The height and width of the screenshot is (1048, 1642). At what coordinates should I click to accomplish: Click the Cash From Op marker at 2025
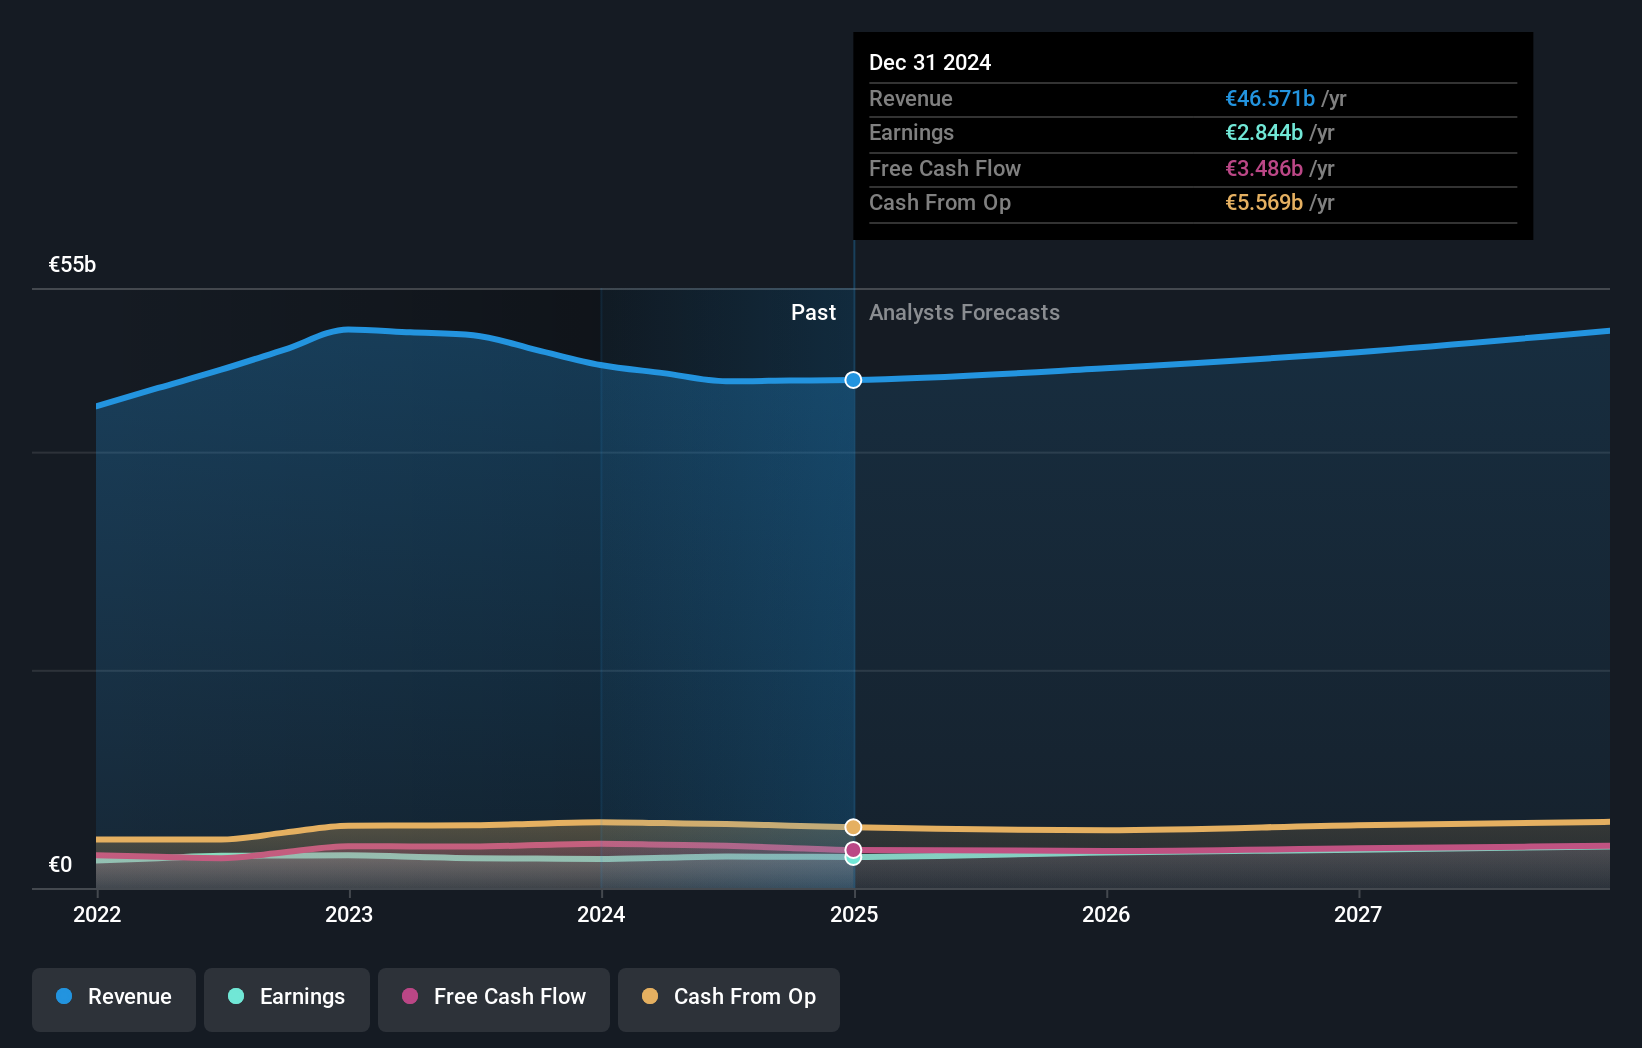[853, 827]
